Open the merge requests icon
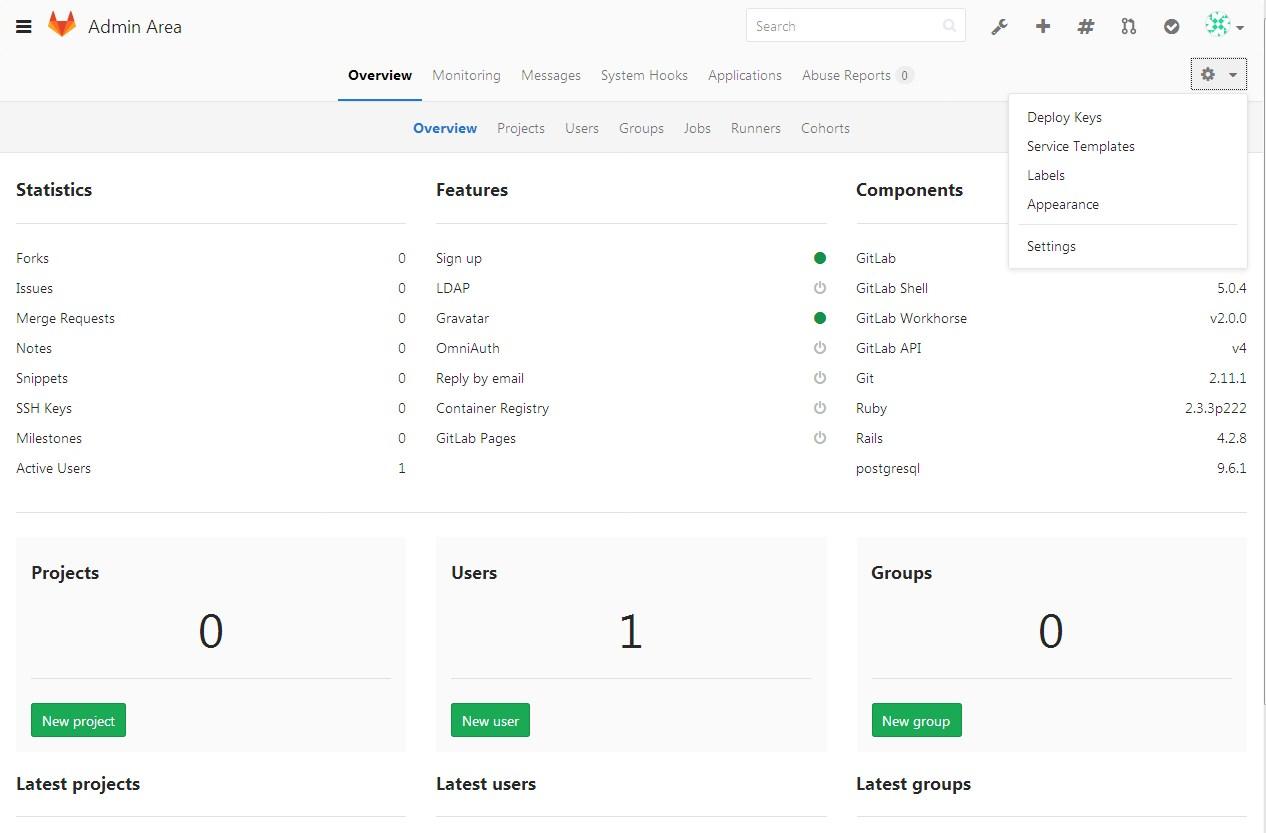The height and width of the screenshot is (833, 1266). tap(1129, 27)
